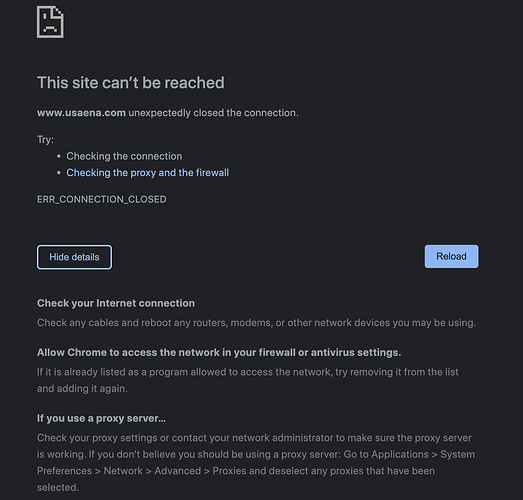523x500 pixels.
Task: Click the "Check your Internet connection" heading
Action: tap(116, 303)
